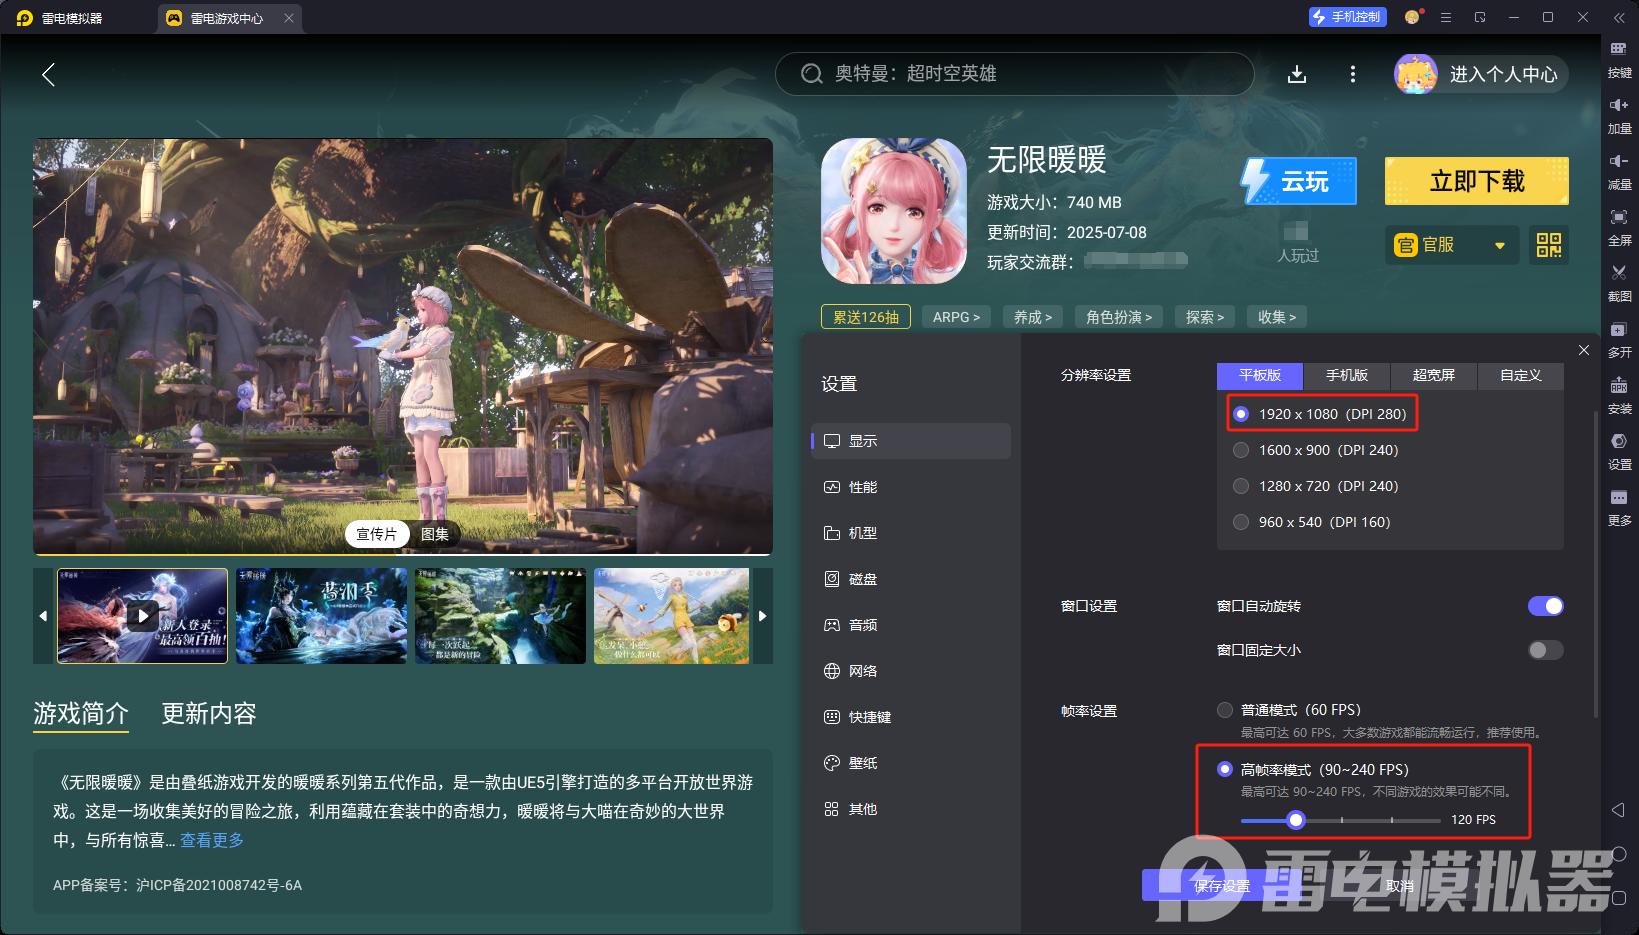Select 1920 x 1080 resolution
Viewport: 1639px width, 935px height.
(x=1241, y=414)
